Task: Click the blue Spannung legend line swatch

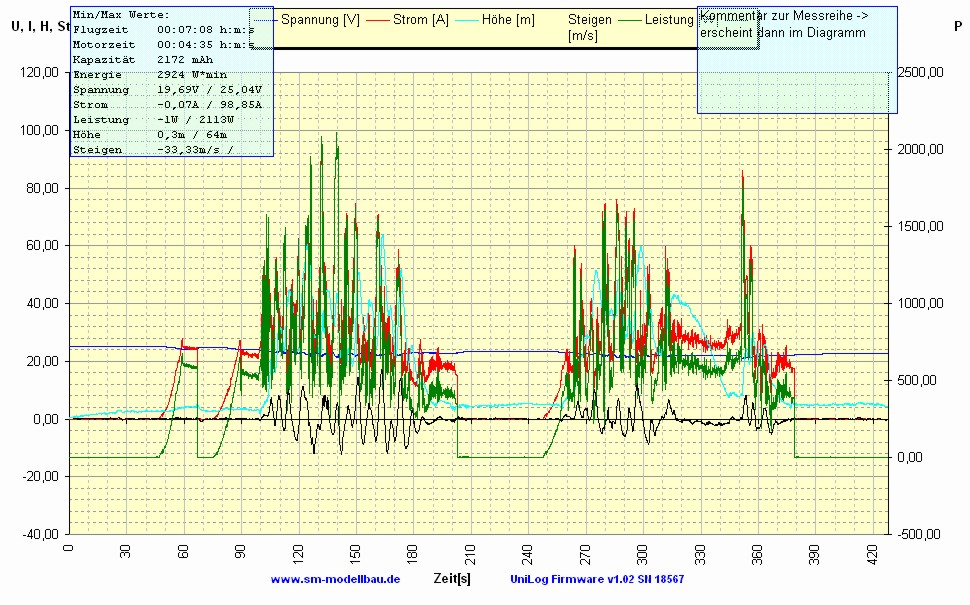Action: (x=264, y=20)
